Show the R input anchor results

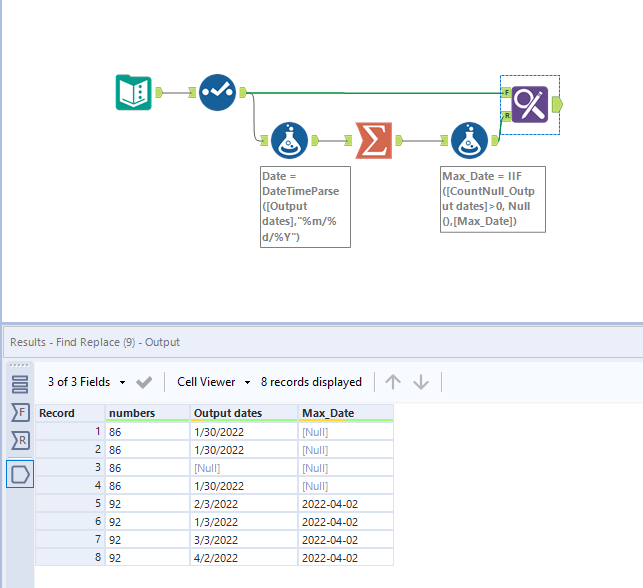pyautogui.click(x=20, y=441)
